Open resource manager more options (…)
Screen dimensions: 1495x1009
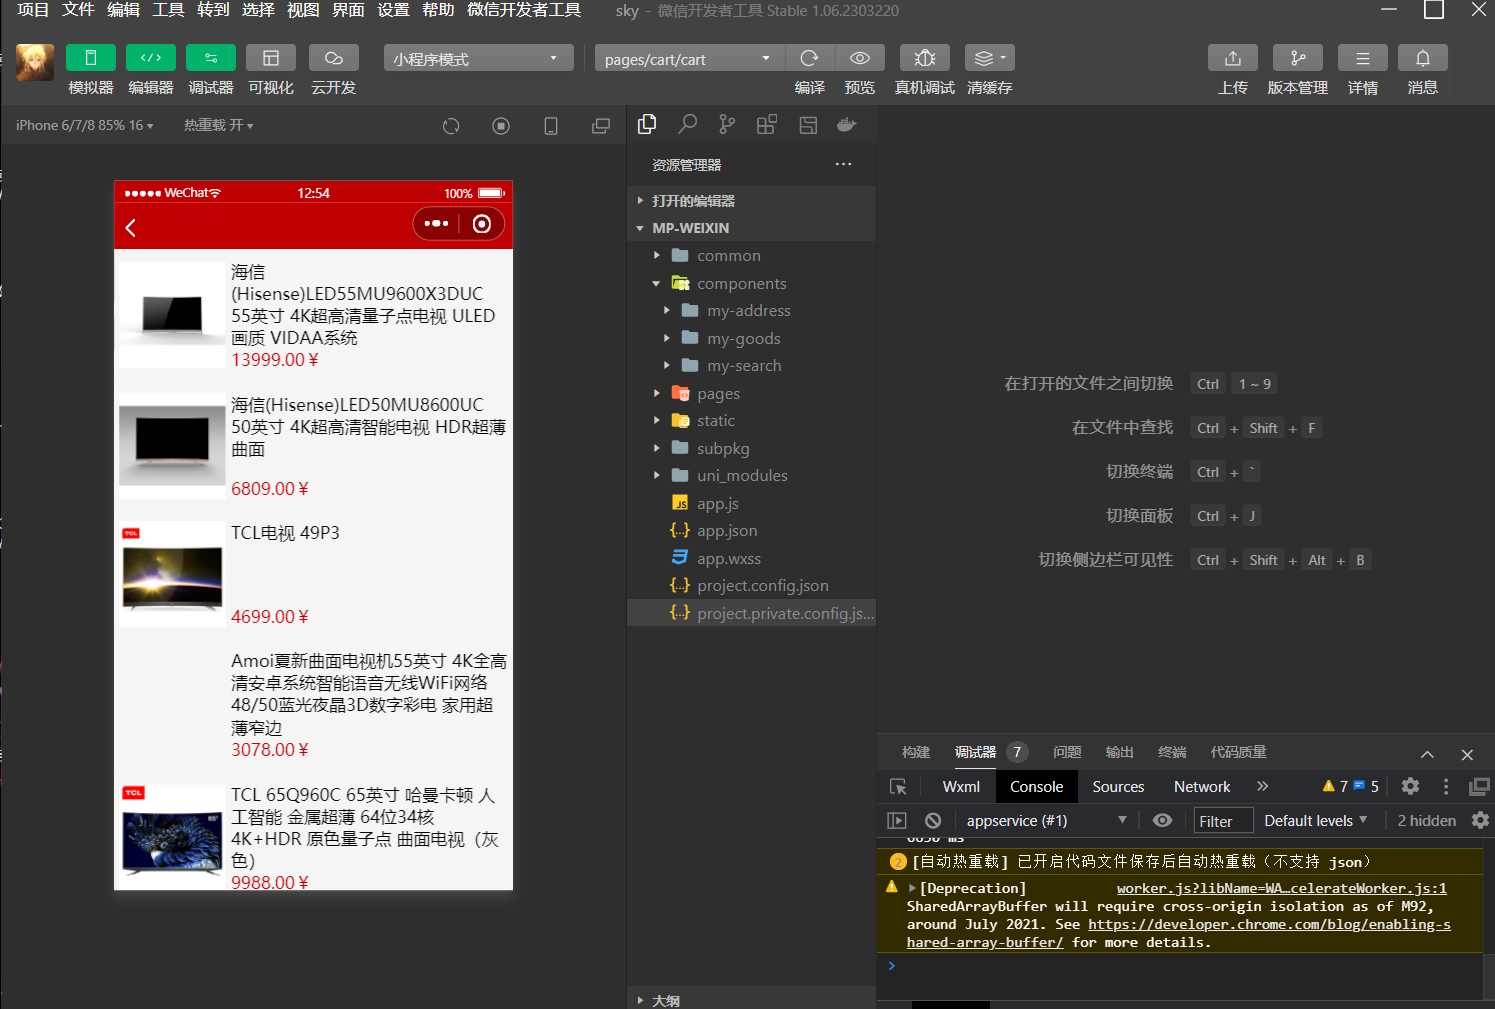click(x=844, y=164)
